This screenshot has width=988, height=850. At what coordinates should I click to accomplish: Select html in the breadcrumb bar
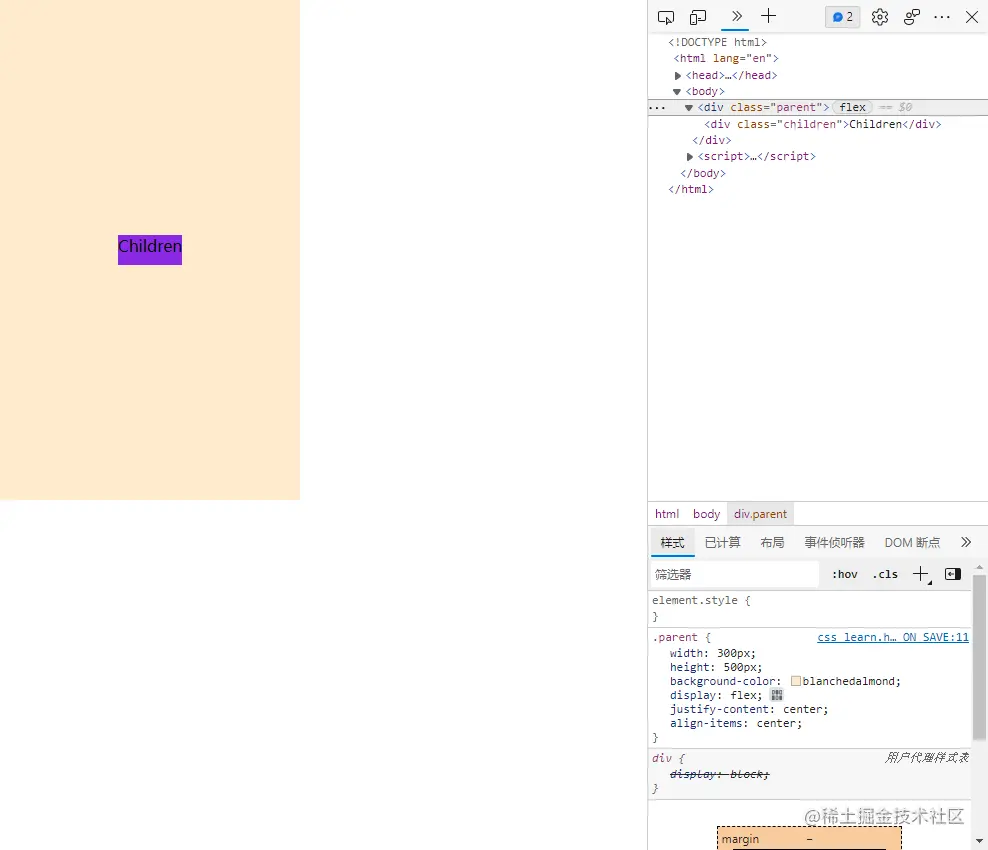click(667, 514)
